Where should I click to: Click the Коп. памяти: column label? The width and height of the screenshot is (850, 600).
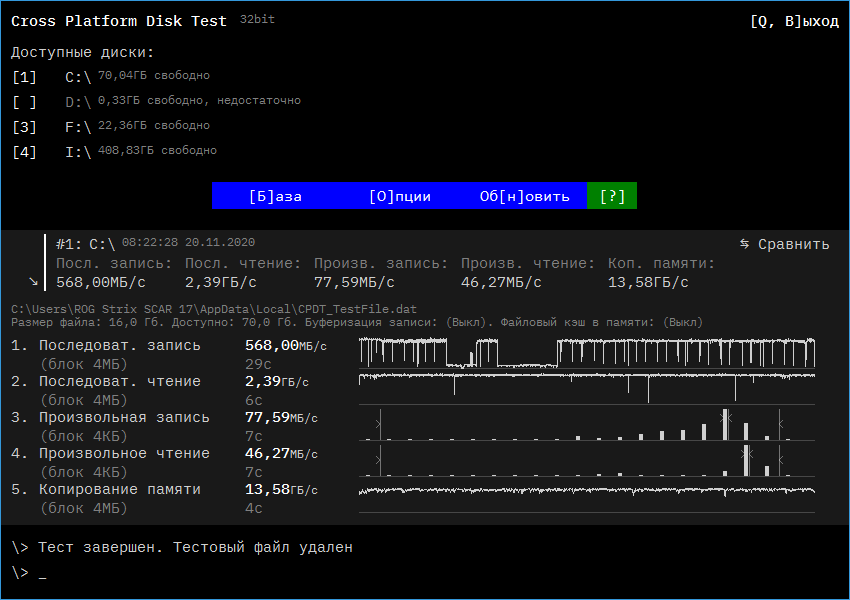point(661,263)
